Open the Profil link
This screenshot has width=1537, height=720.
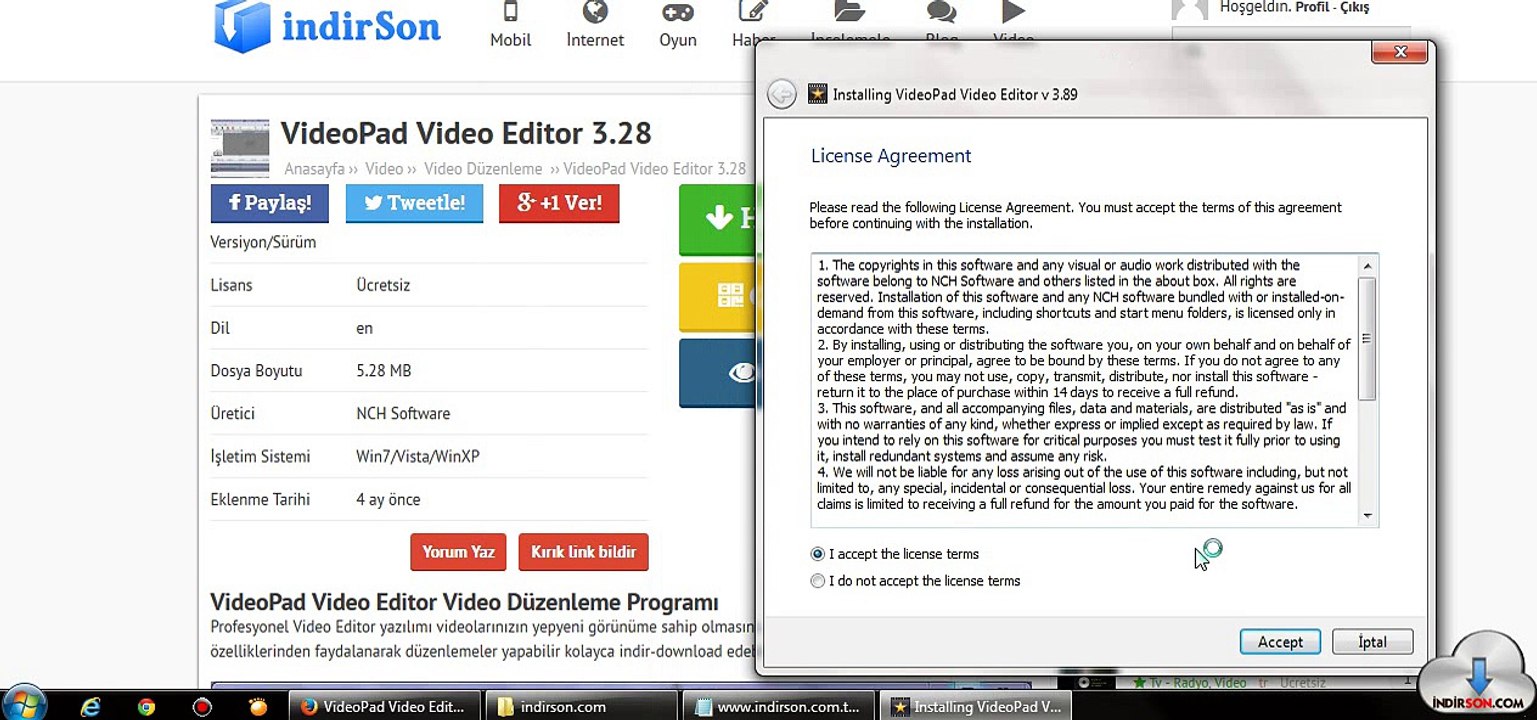point(1311,8)
